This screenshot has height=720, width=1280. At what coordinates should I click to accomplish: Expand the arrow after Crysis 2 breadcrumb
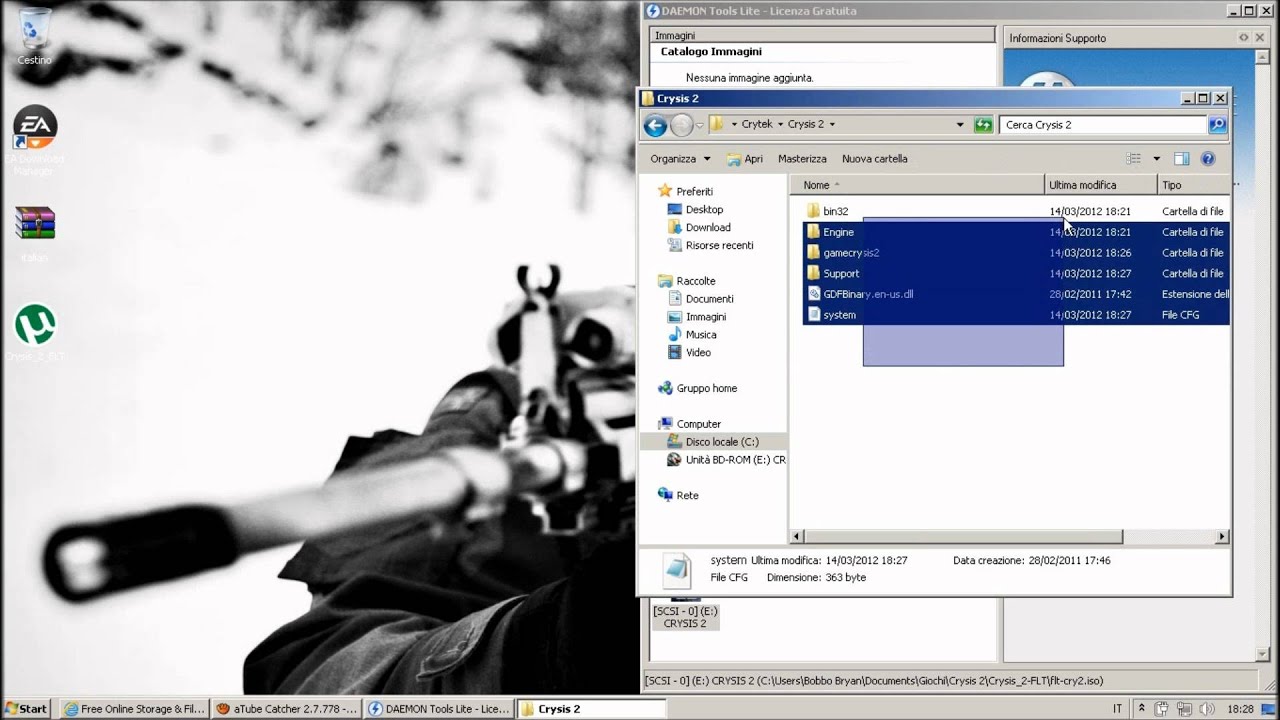point(832,125)
